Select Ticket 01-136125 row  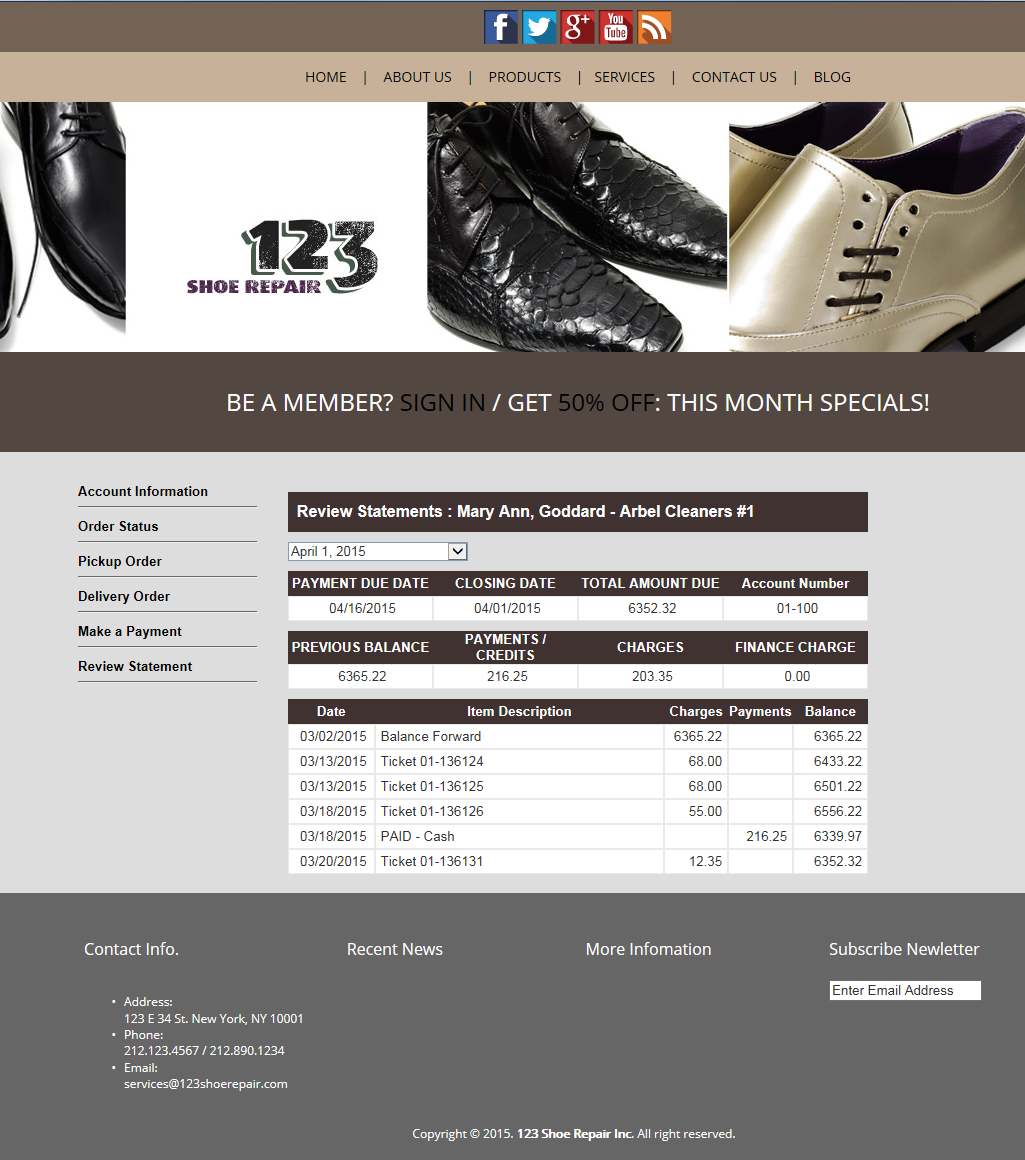578,786
